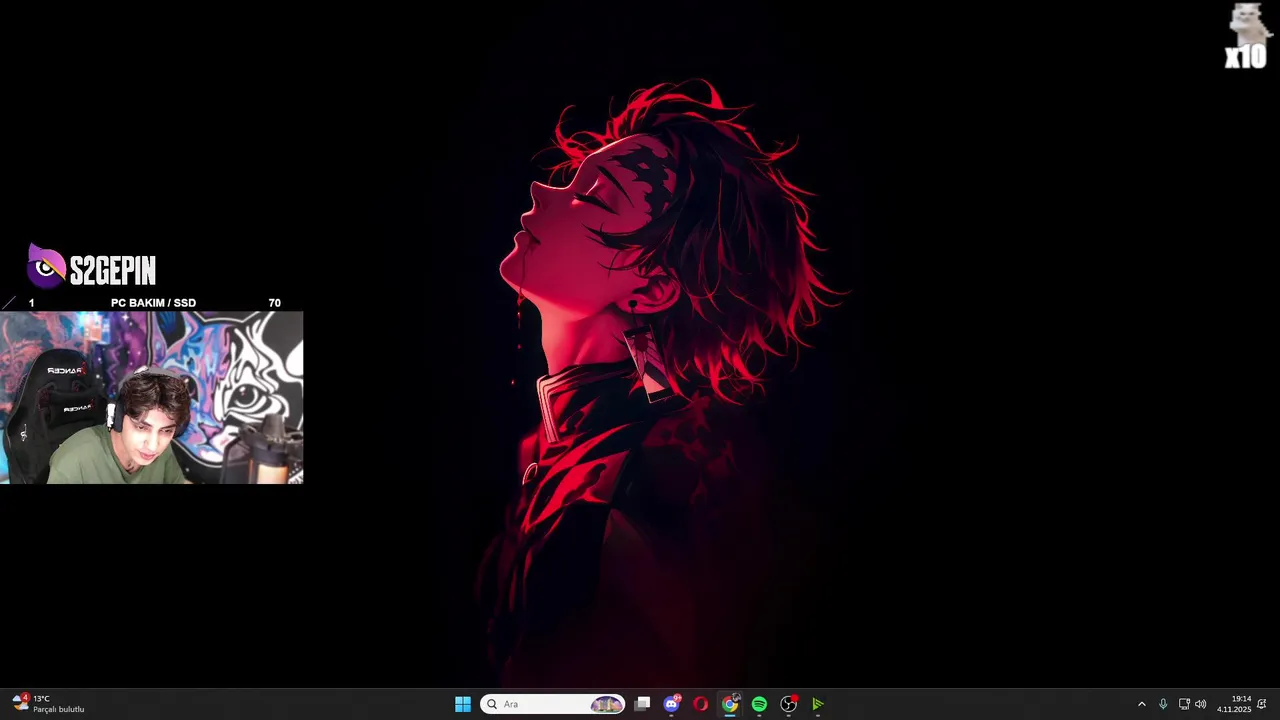Click the Ara search box
The width and height of the screenshot is (1280, 720).
[553, 704]
